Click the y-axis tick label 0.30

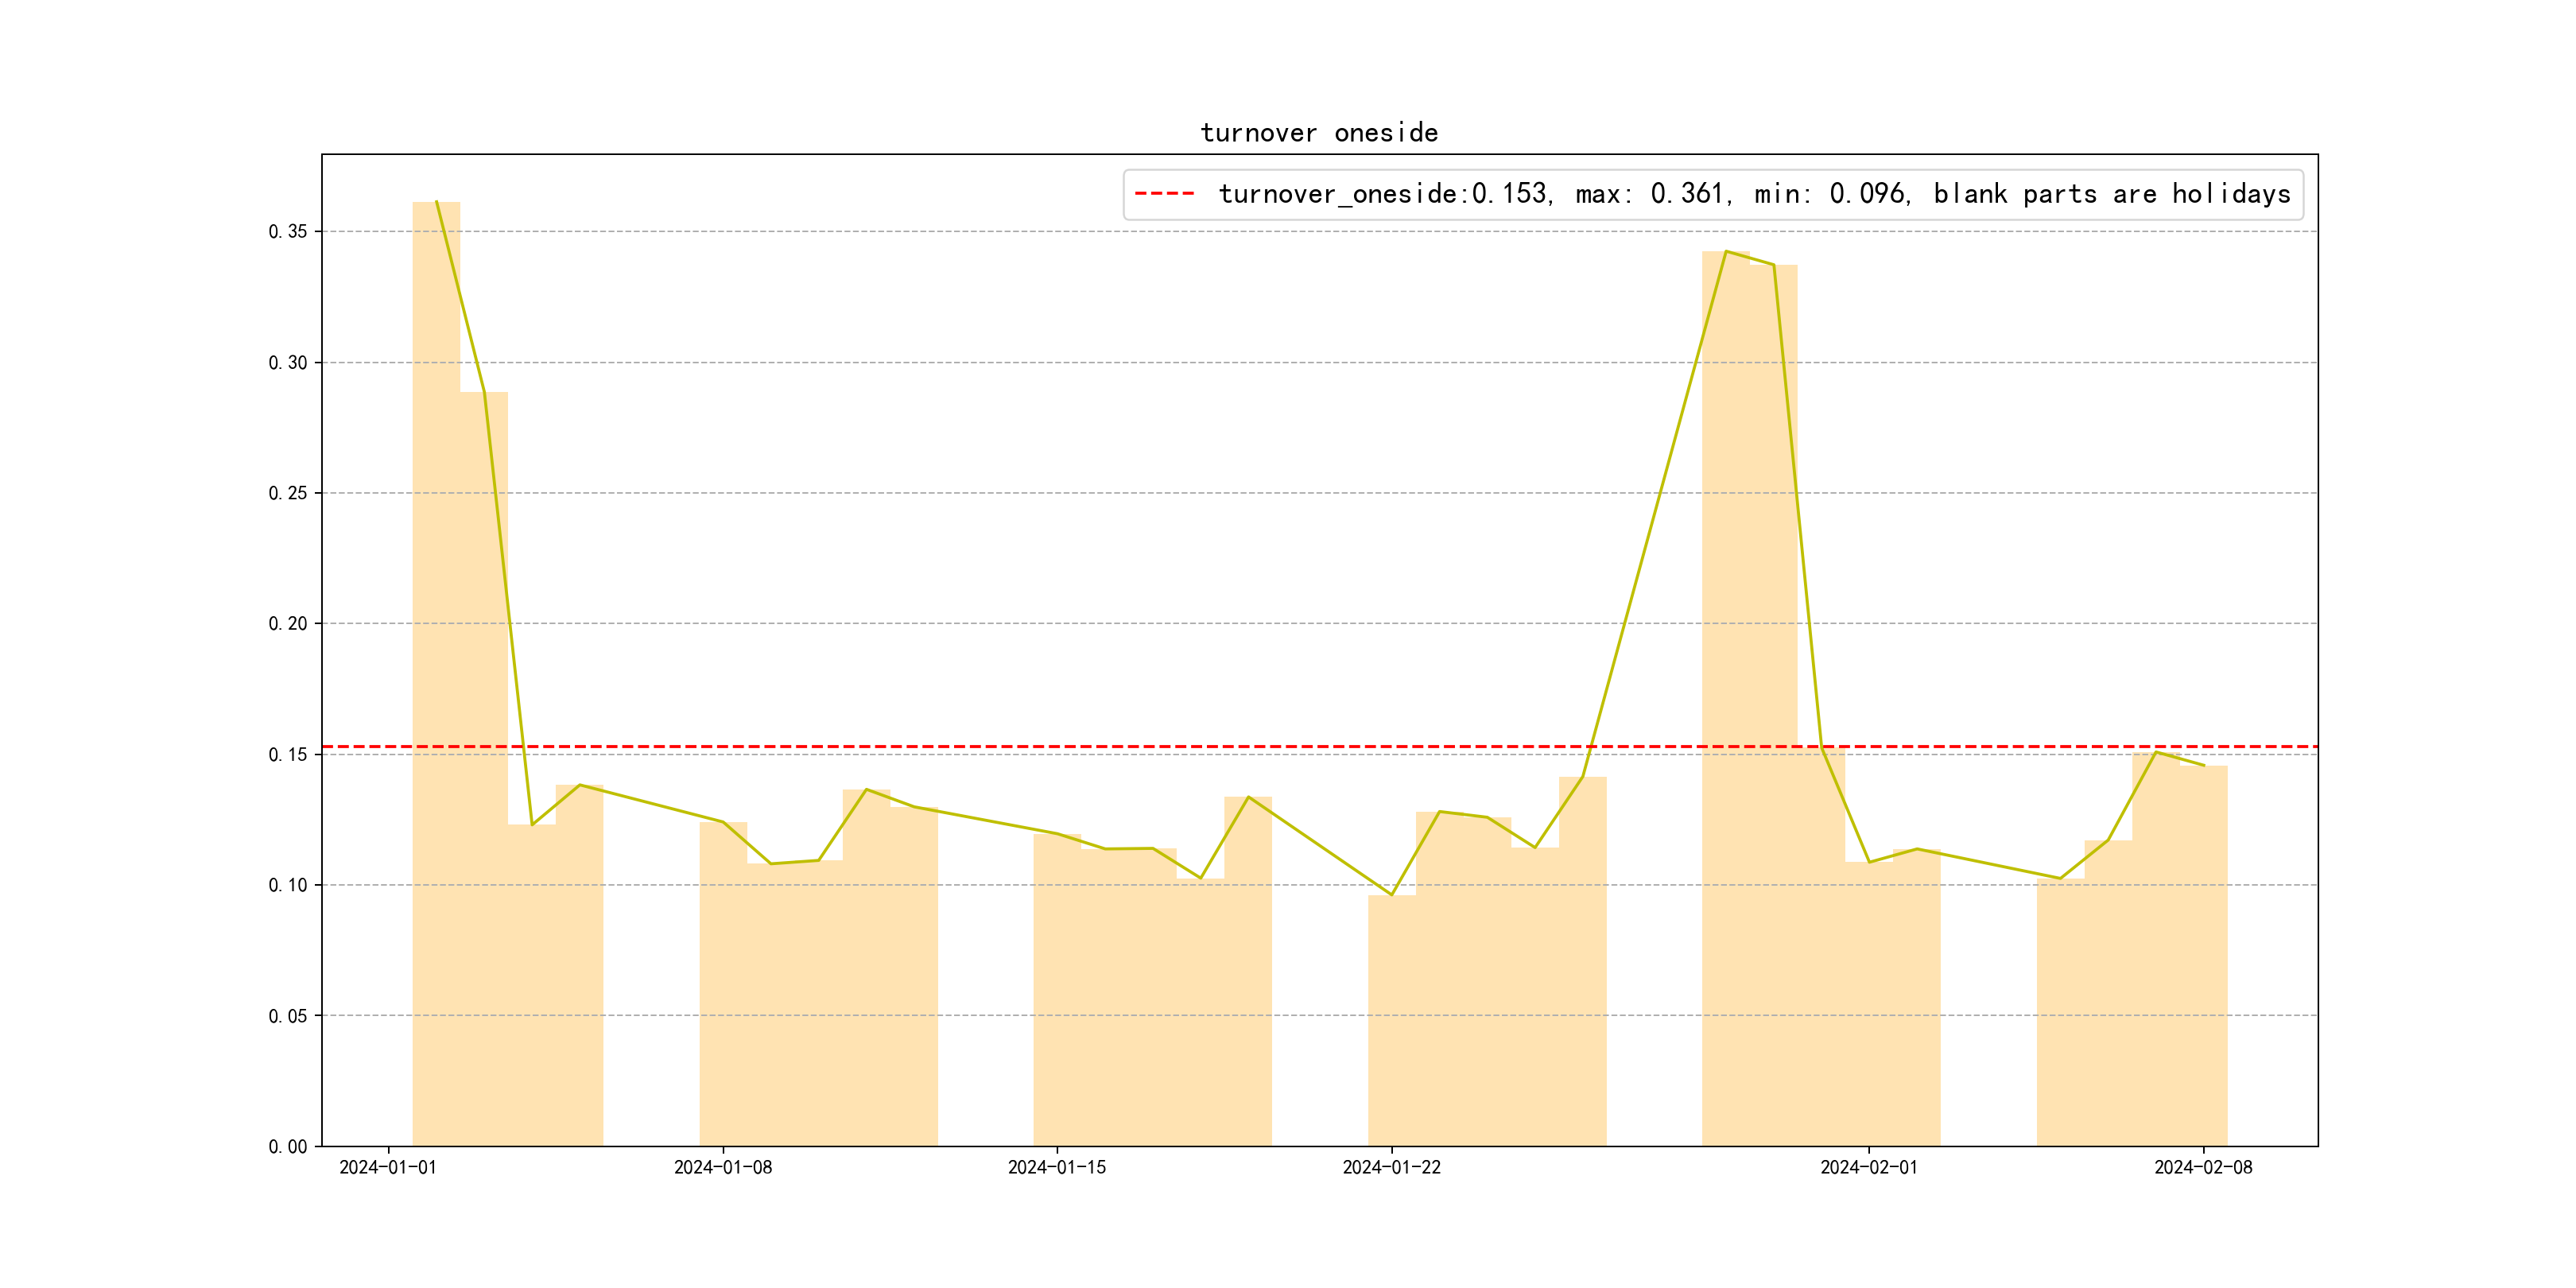click(287, 363)
